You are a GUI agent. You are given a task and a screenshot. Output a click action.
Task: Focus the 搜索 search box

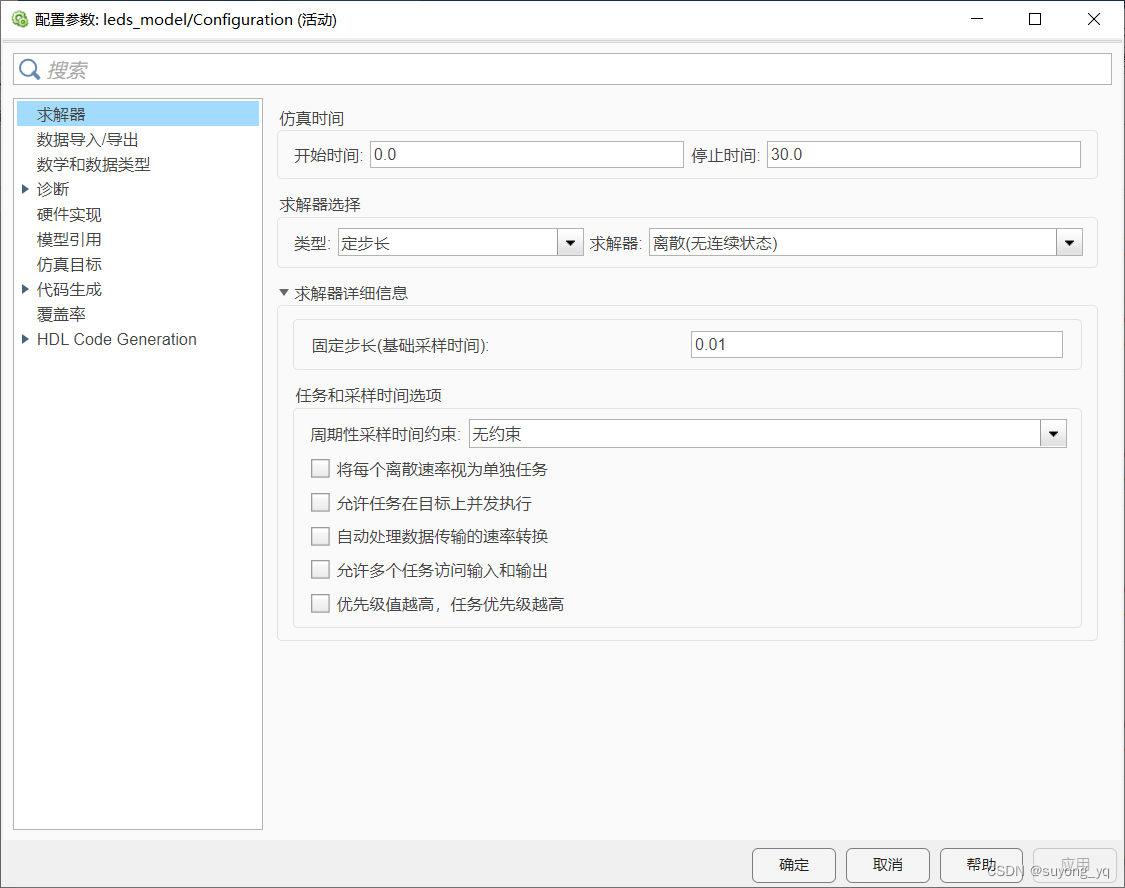pyautogui.click(x=562, y=70)
